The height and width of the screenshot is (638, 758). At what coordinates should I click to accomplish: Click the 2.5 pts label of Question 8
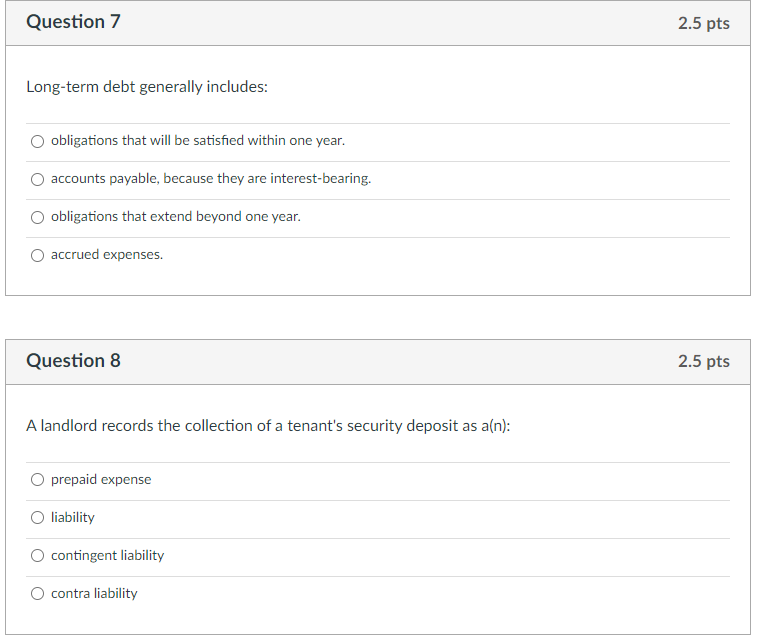703,361
